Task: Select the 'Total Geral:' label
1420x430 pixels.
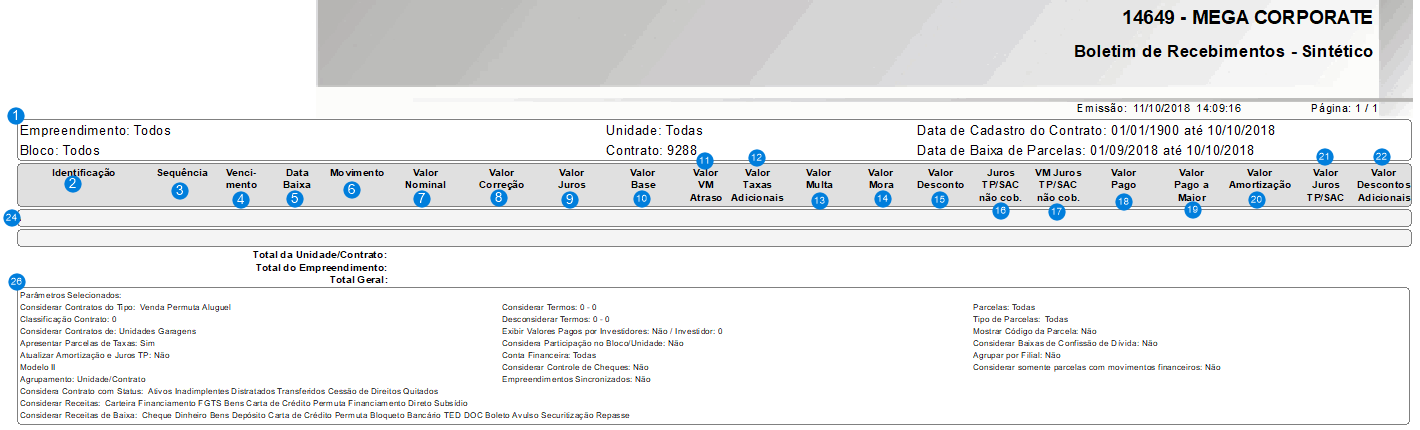Action: [358, 280]
